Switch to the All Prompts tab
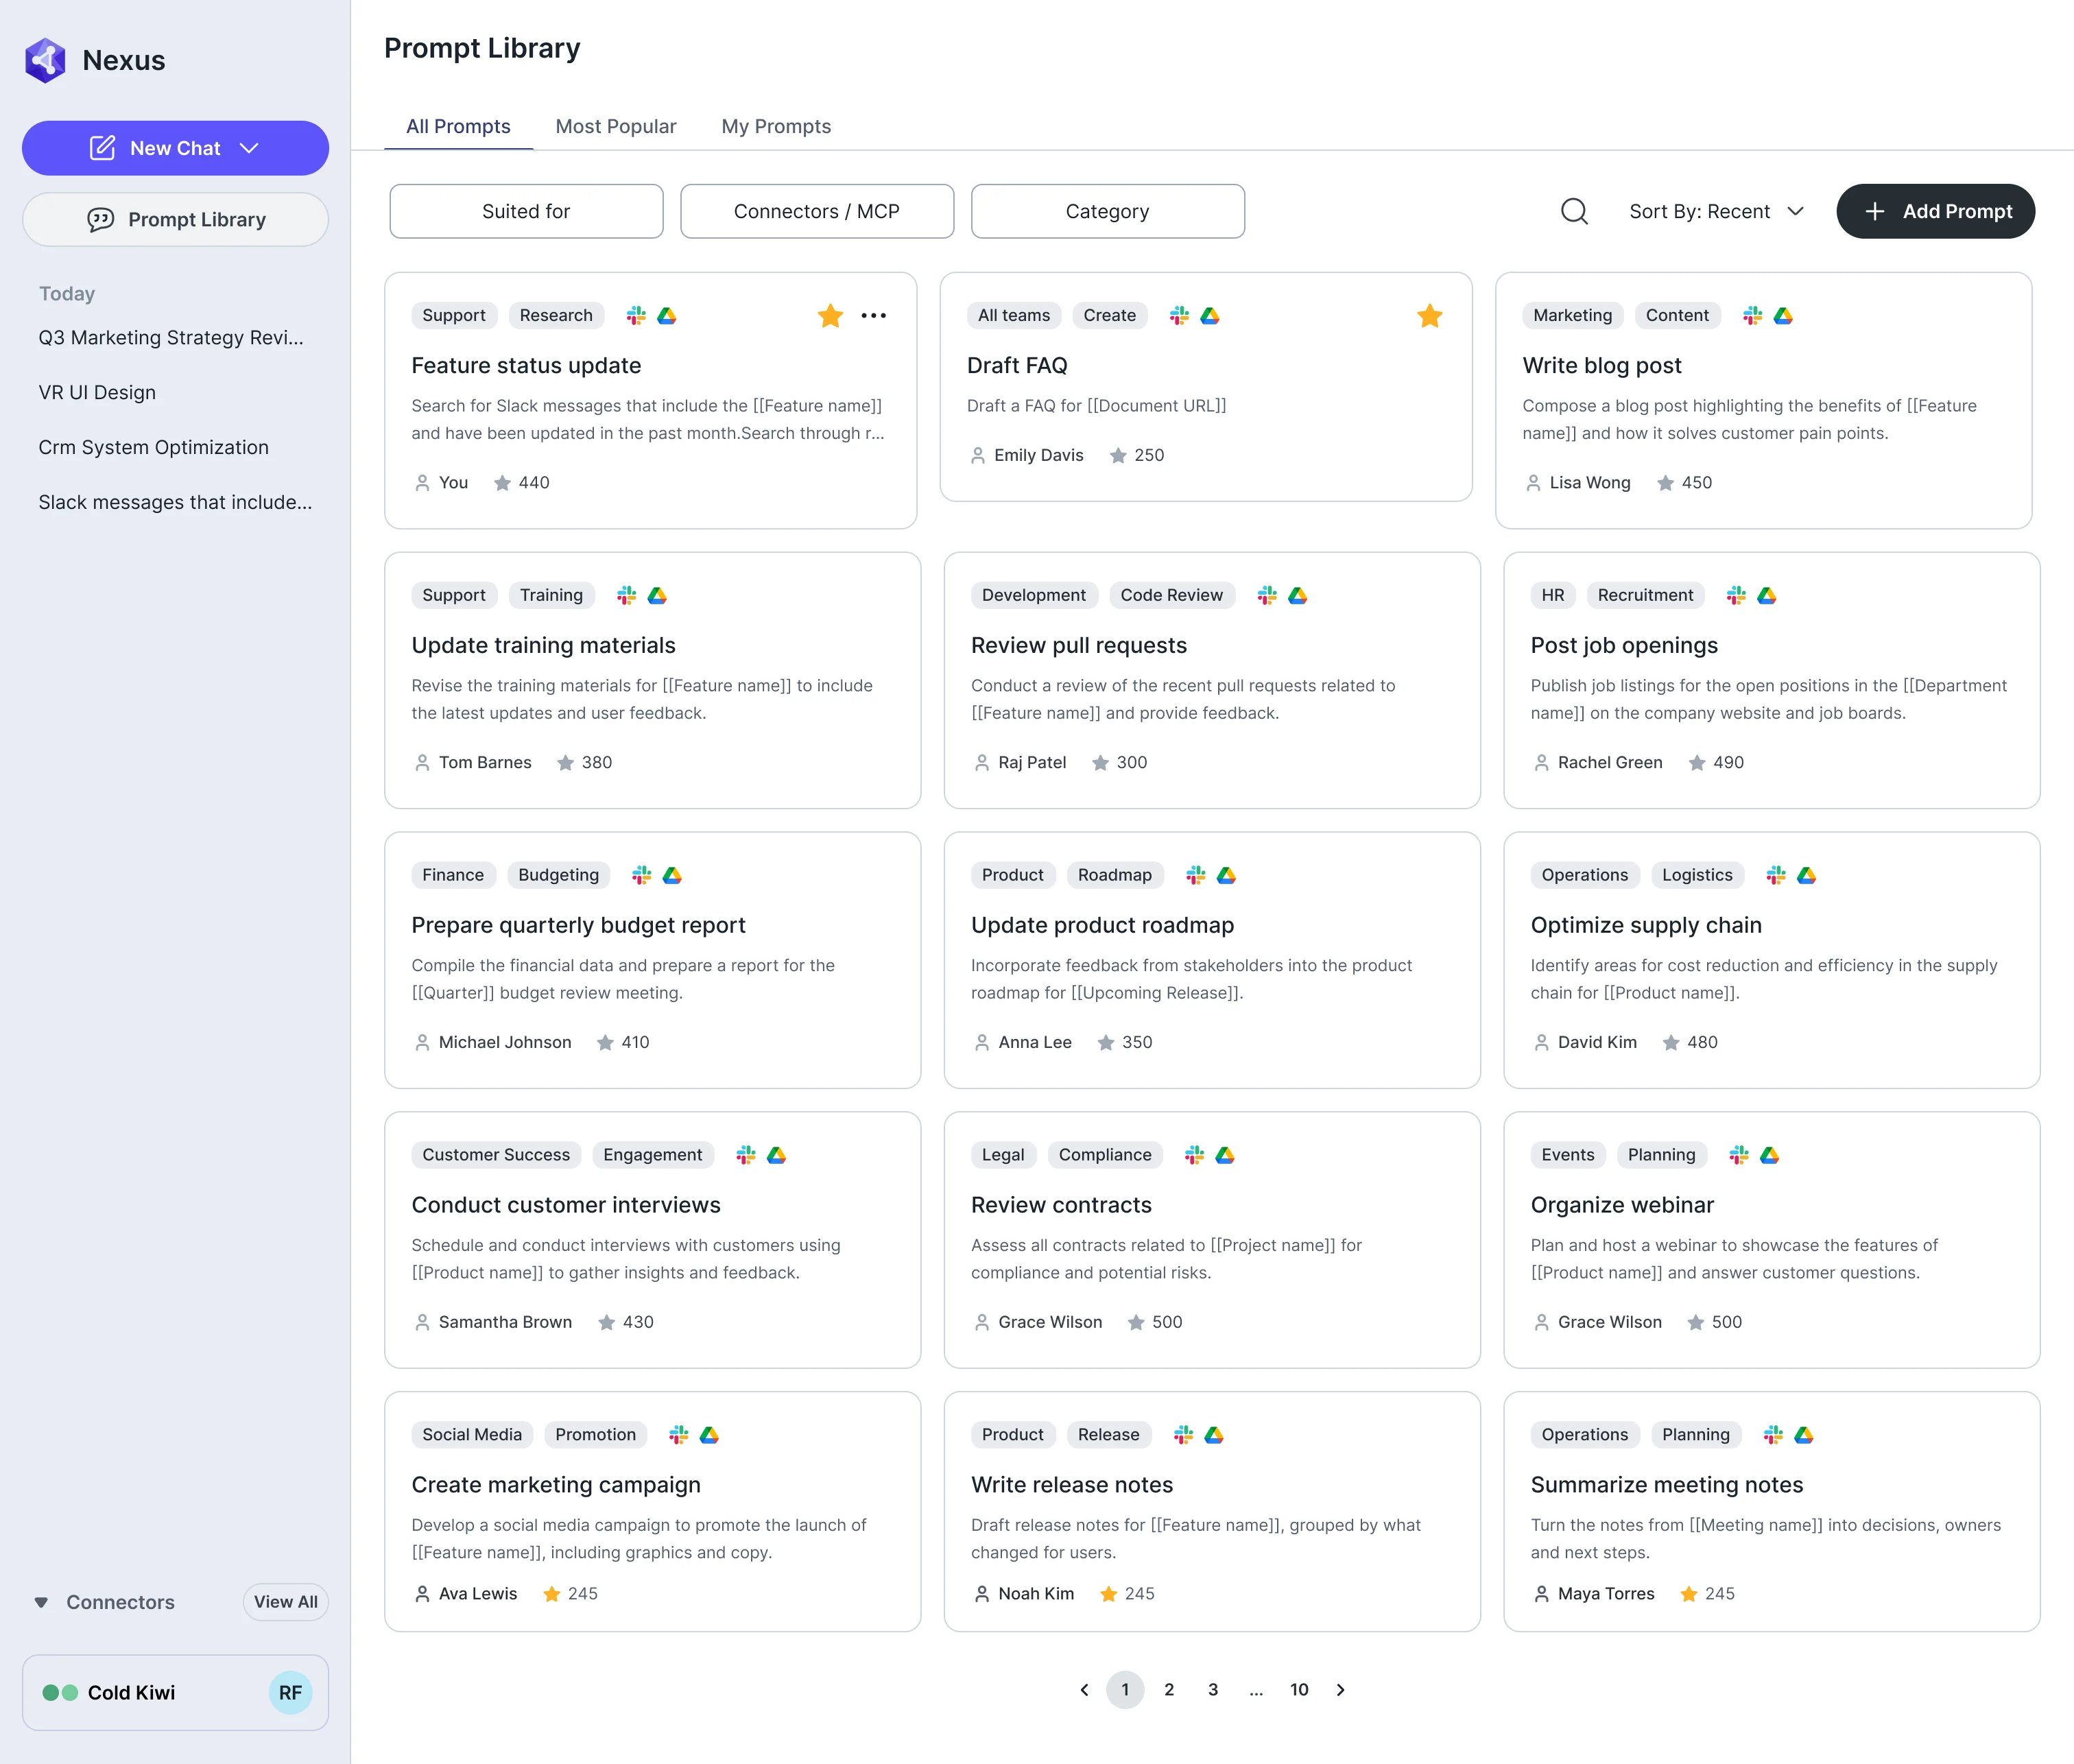 pyautogui.click(x=458, y=127)
